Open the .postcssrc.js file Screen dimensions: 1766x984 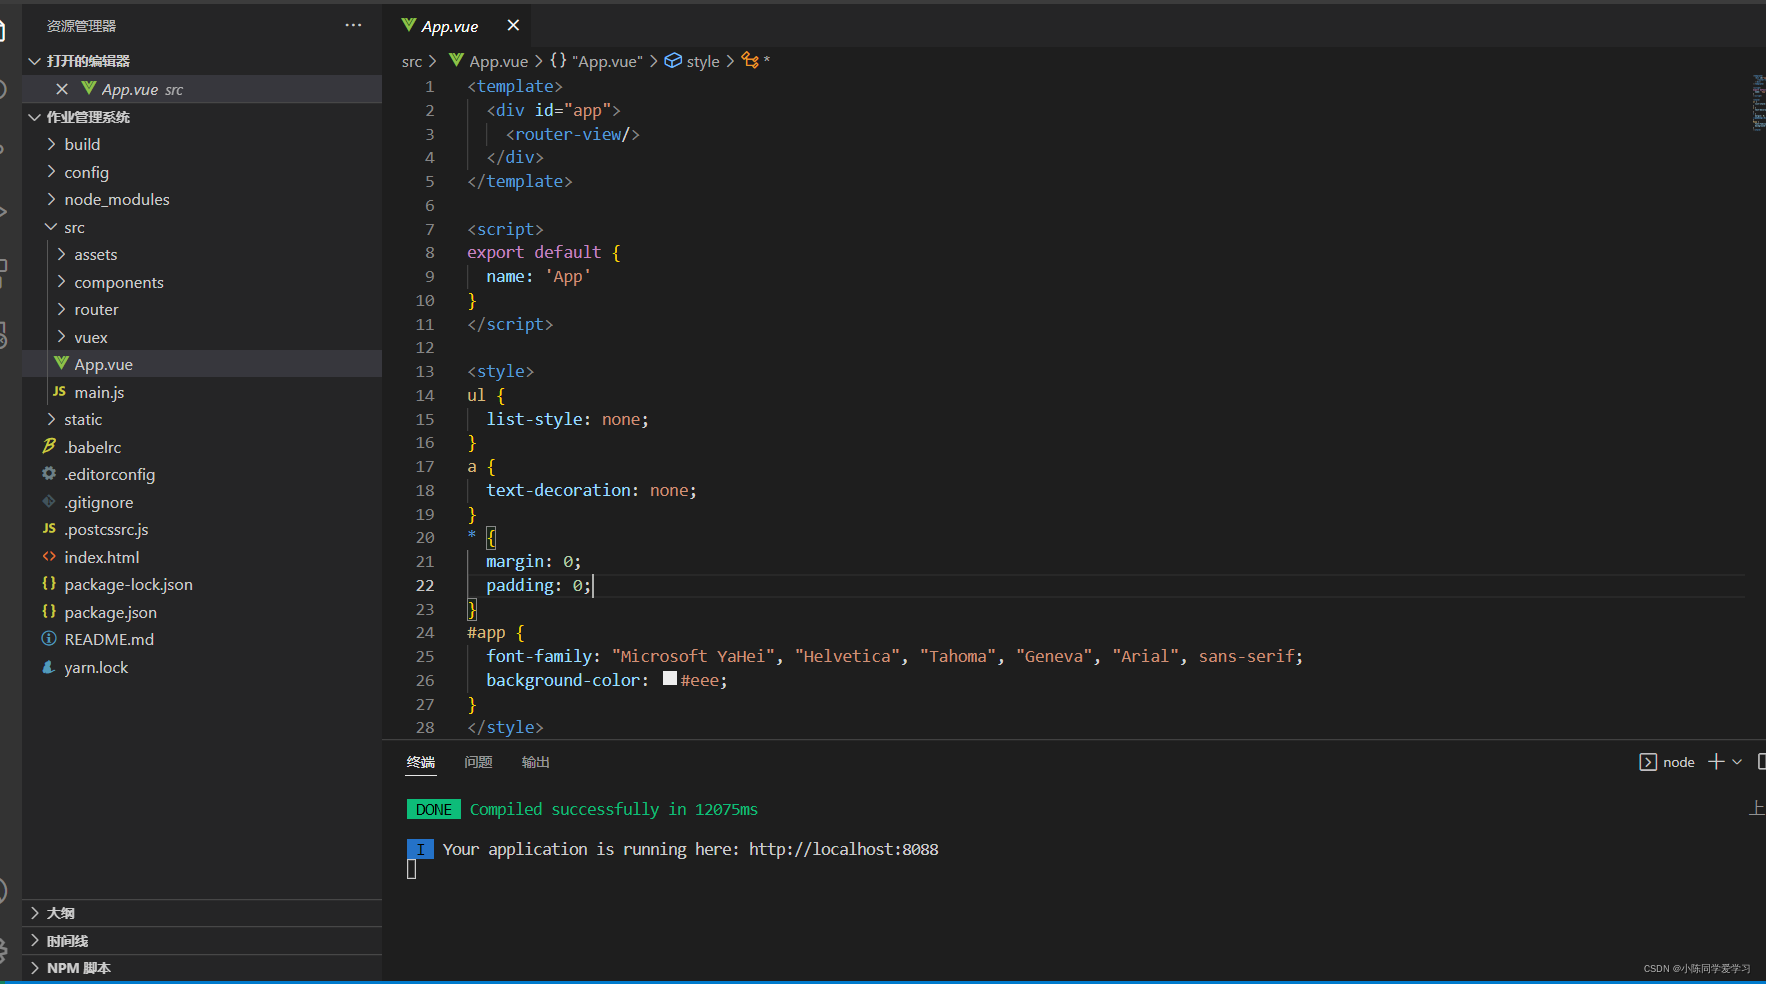tap(202, 529)
